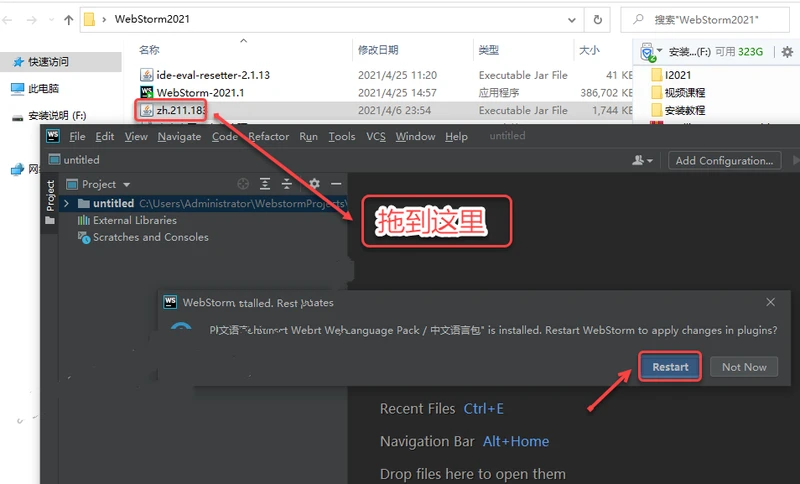Expand the untitled project tree node
Image resolution: width=800 pixels, height=484 pixels.
tap(66, 203)
